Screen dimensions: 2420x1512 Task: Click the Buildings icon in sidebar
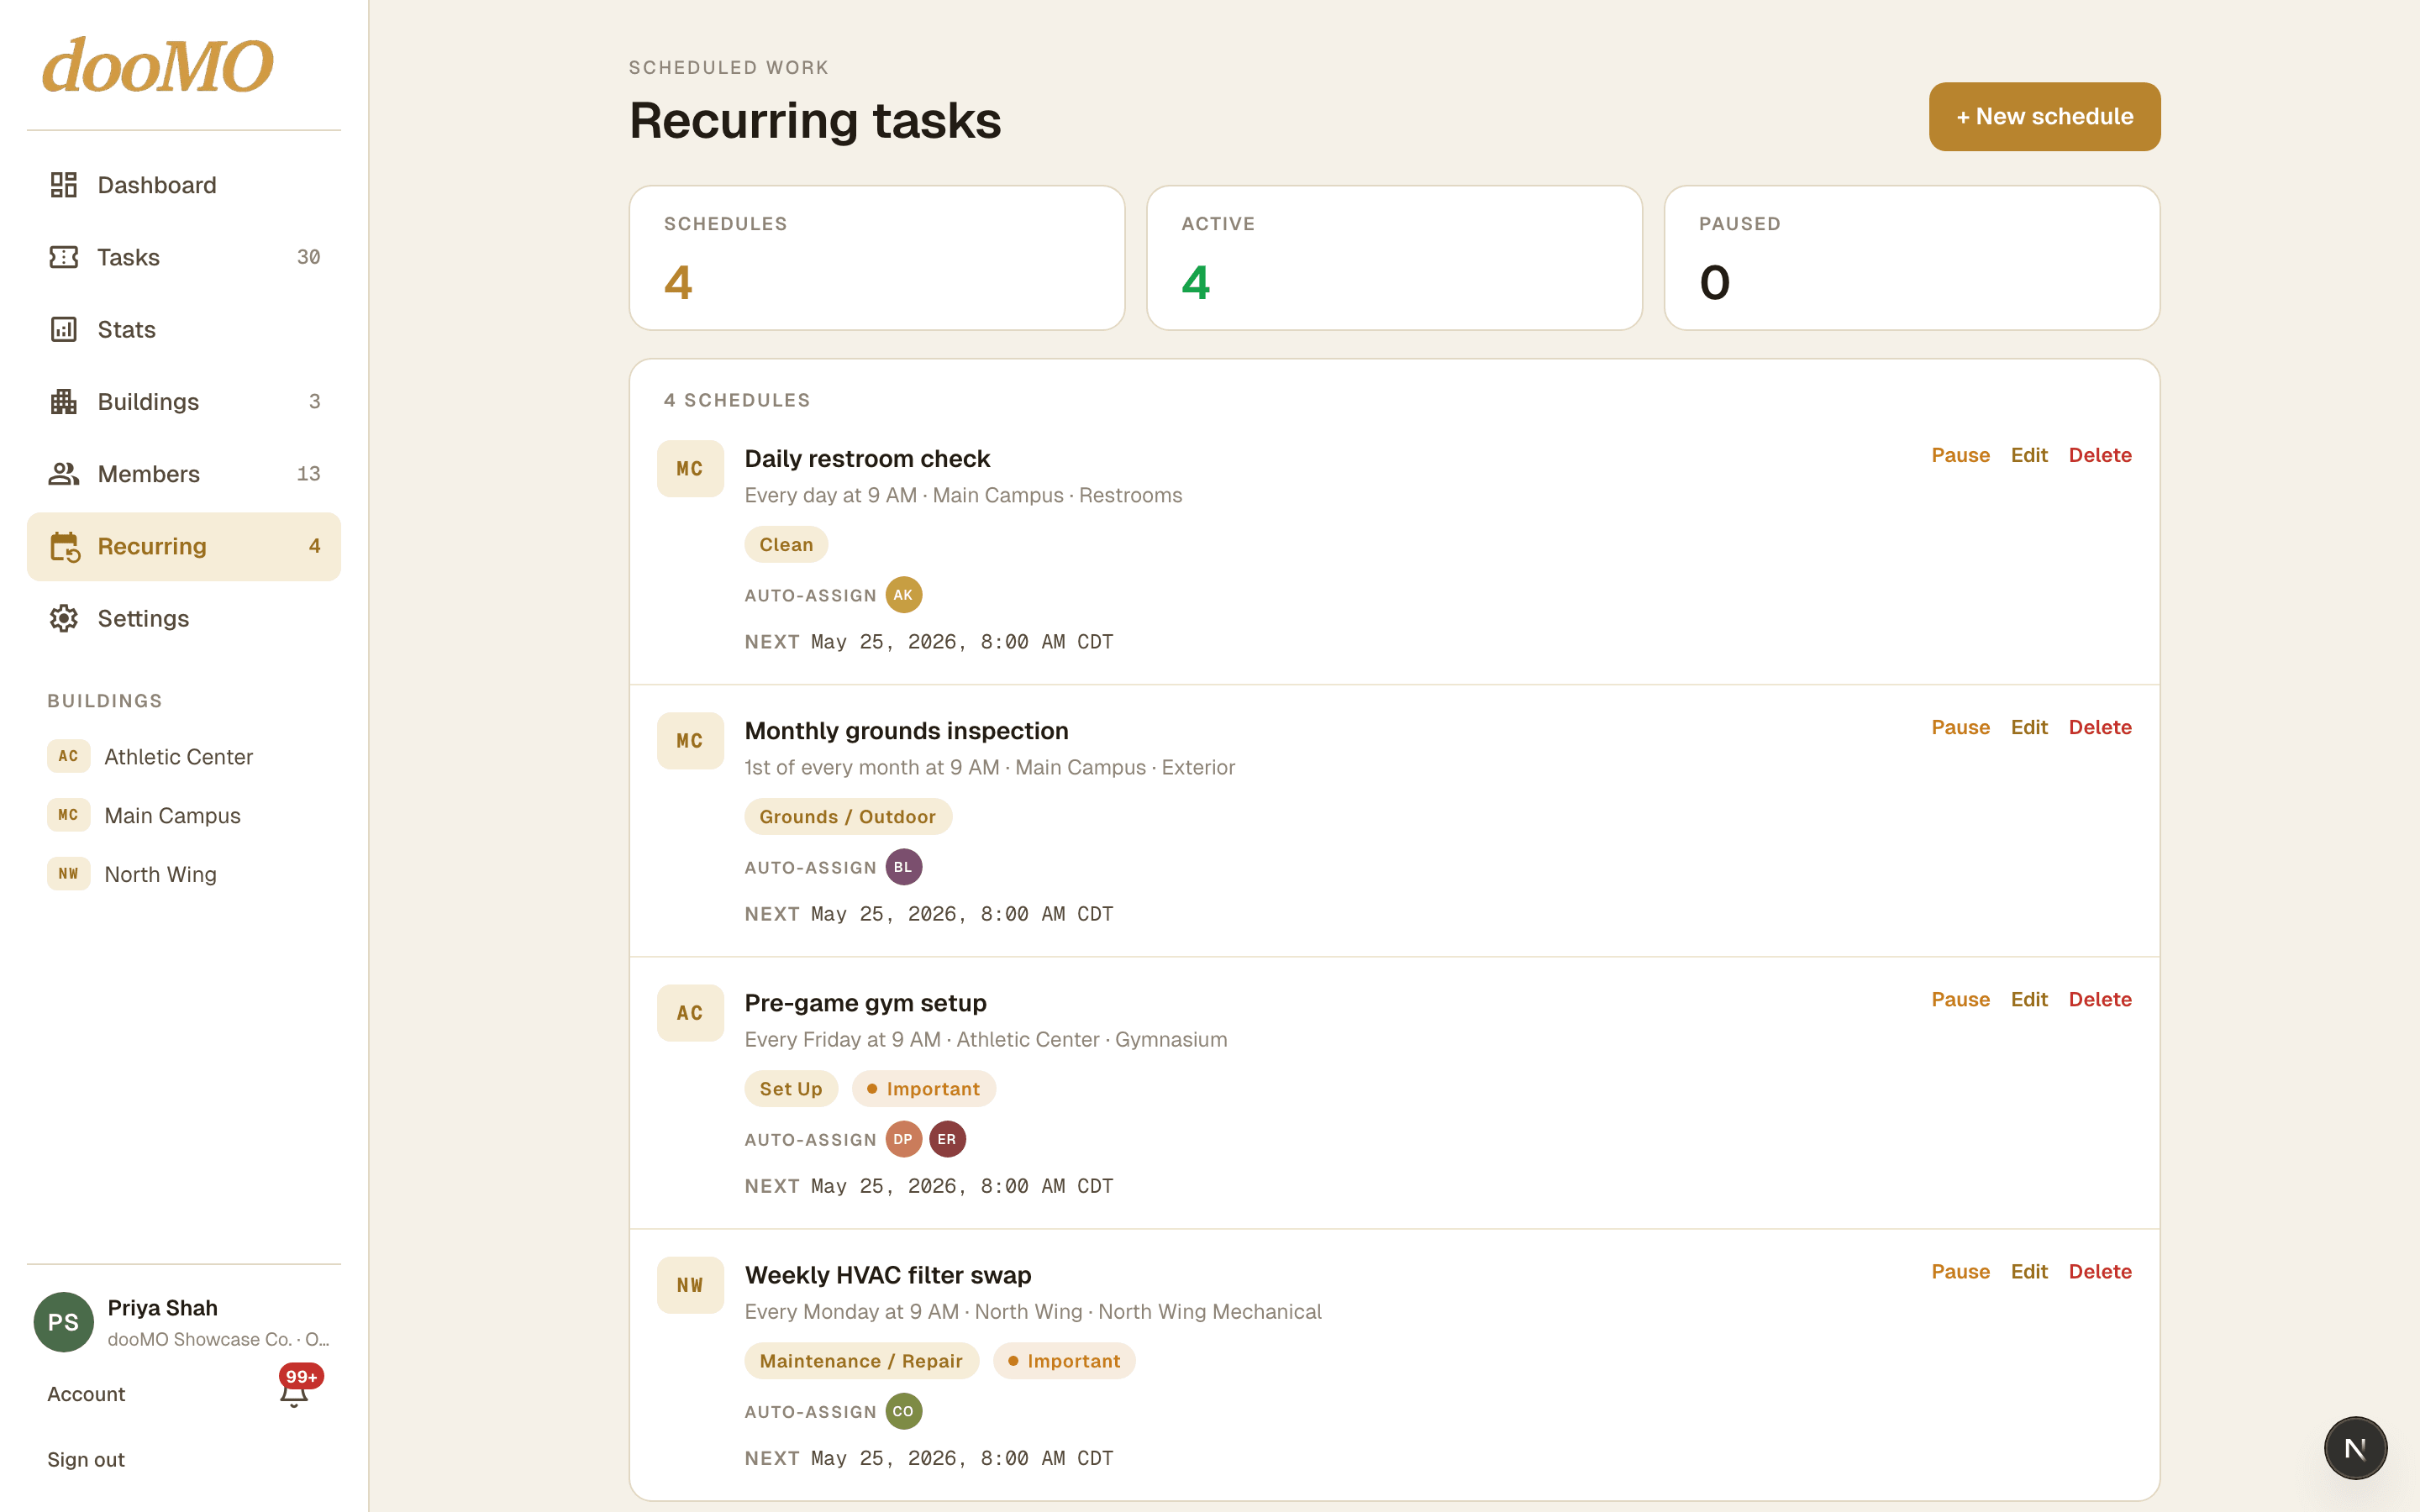pyautogui.click(x=64, y=401)
